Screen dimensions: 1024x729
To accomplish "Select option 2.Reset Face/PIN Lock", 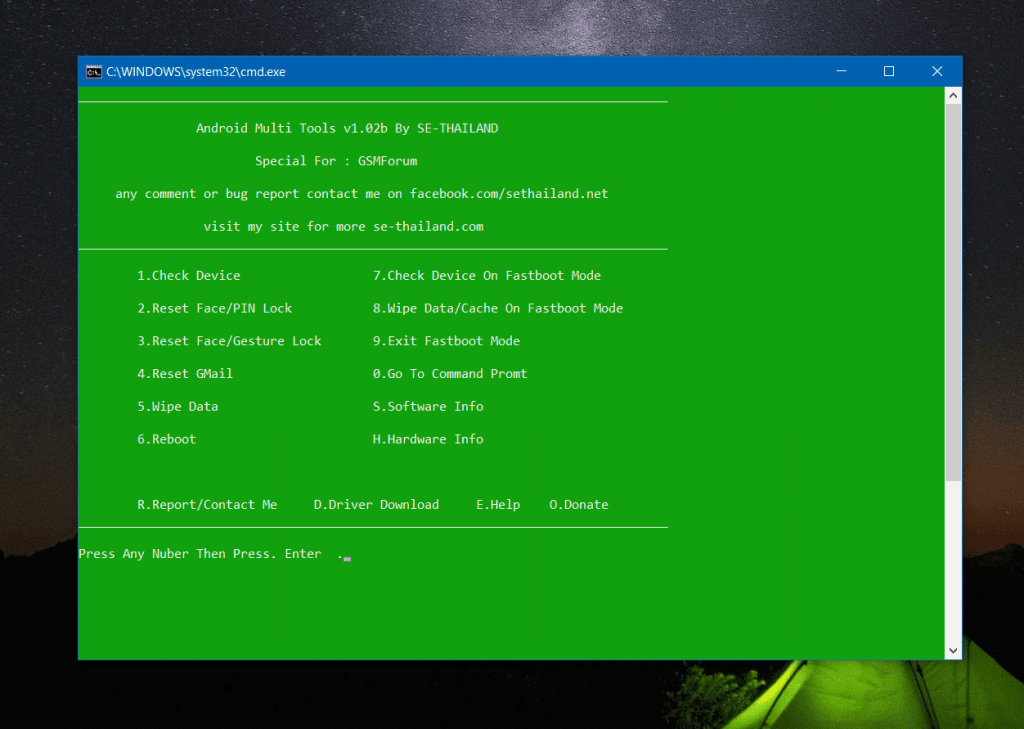I will pos(215,308).
